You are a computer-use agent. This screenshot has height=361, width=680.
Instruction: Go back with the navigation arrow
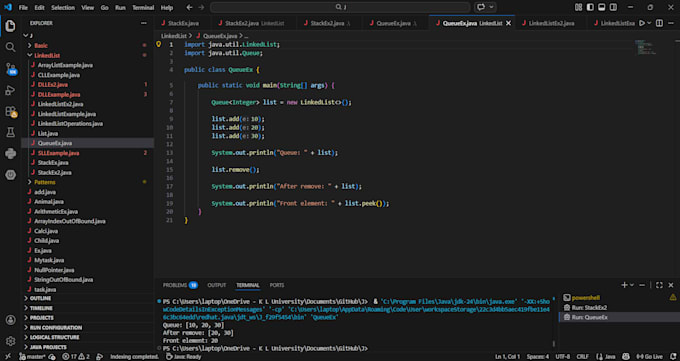click(x=189, y=7)
